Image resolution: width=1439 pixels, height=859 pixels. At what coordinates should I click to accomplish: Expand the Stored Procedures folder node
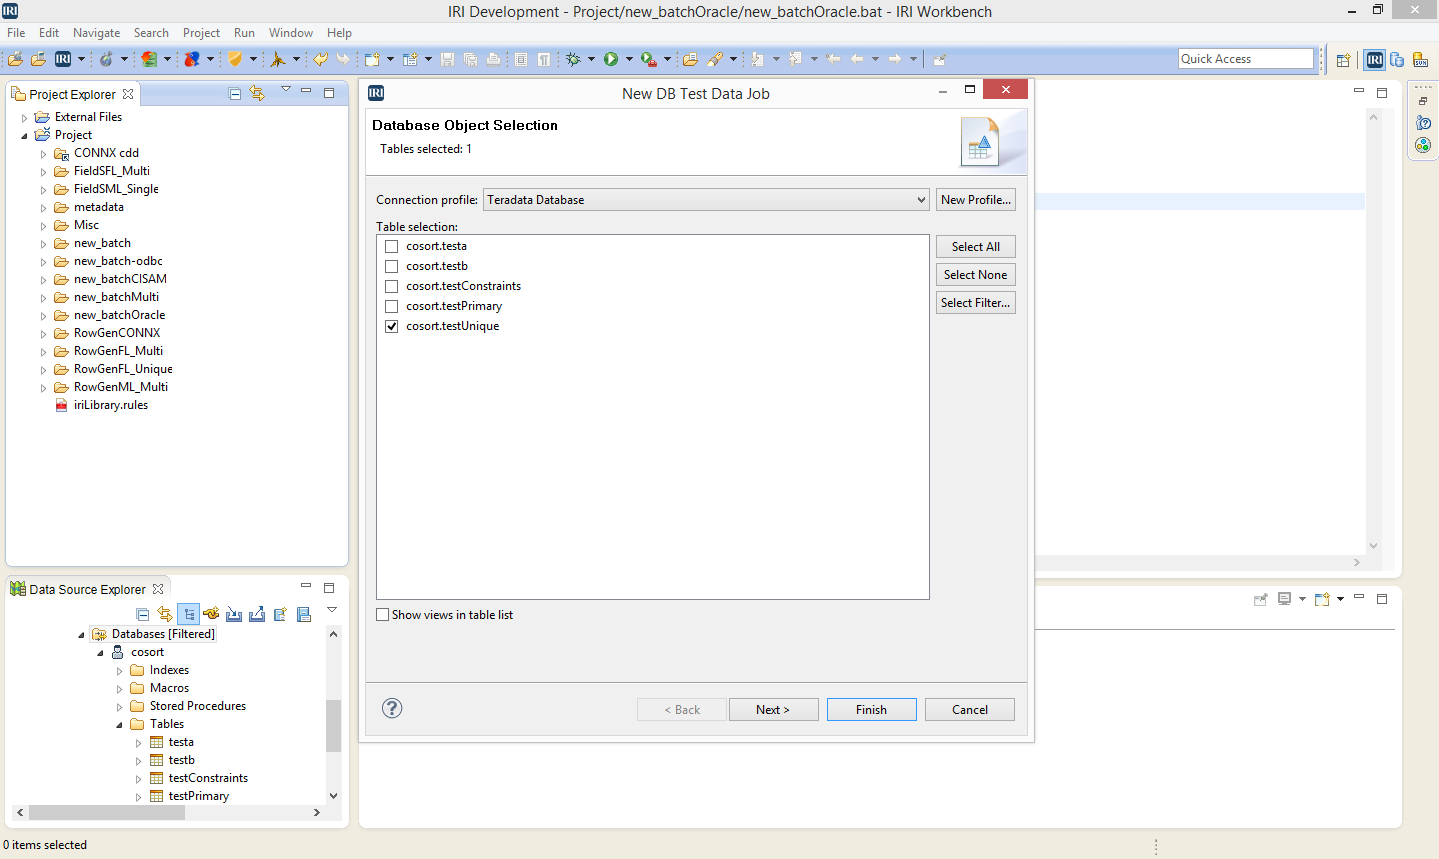tap(120, 707)
